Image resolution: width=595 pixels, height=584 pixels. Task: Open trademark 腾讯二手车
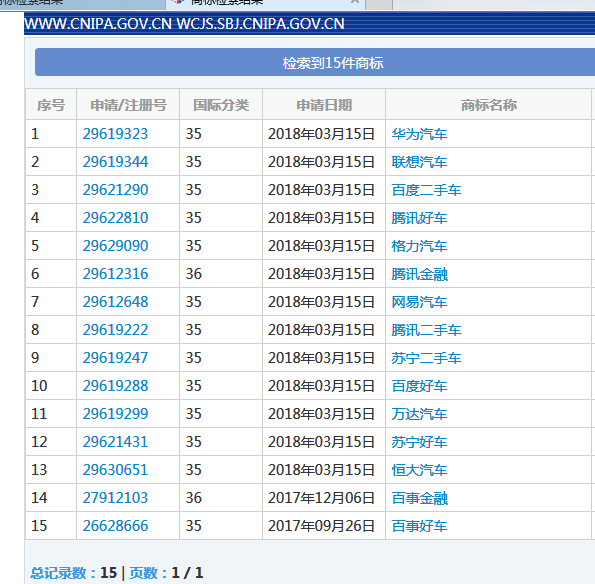[x=426, y=330]
